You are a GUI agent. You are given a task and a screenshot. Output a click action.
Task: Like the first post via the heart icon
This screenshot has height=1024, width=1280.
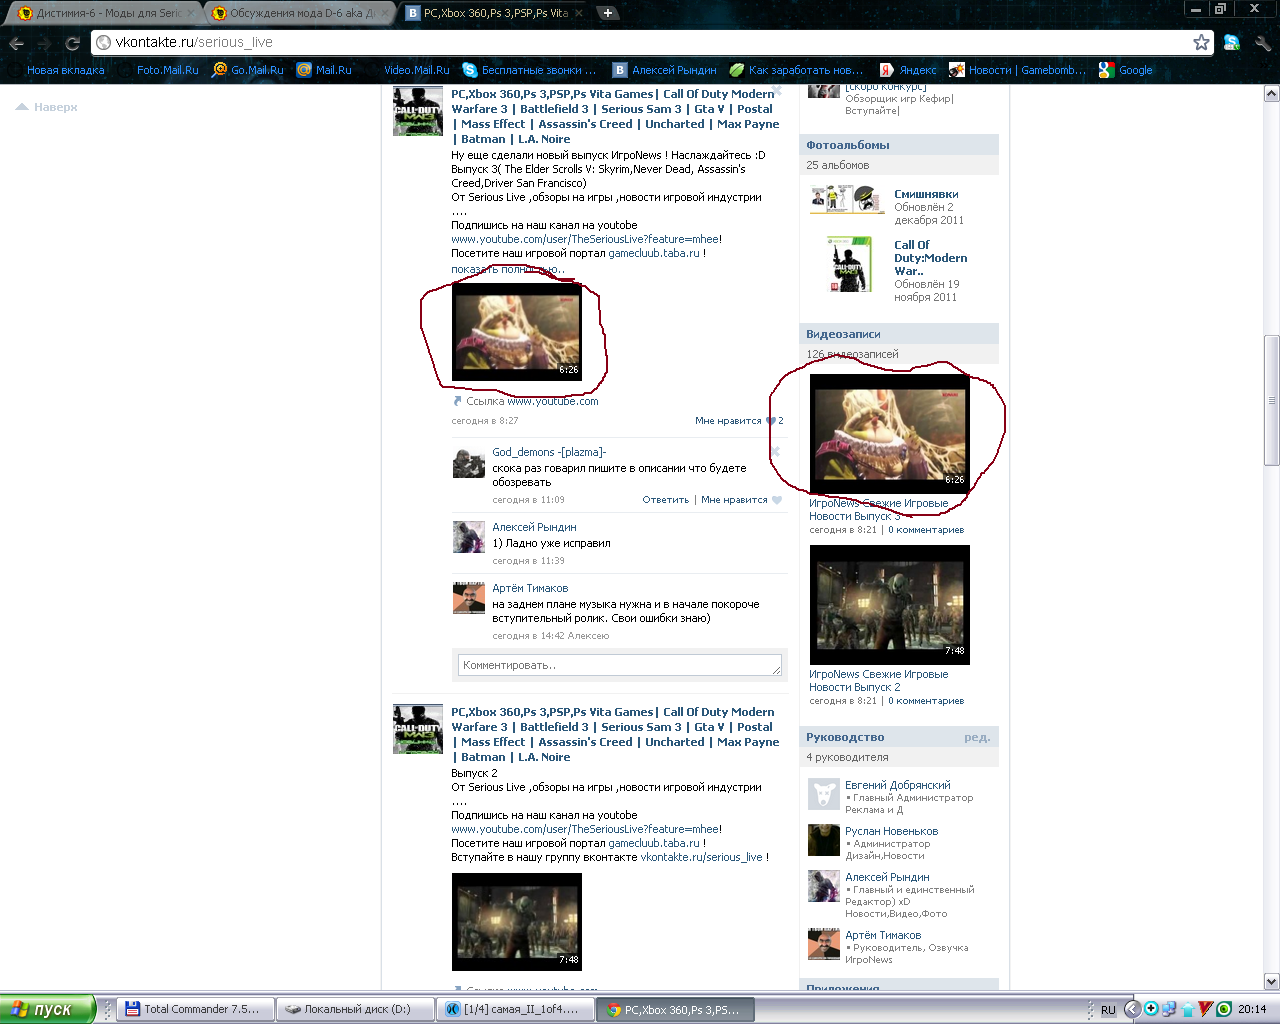tap(771, 421)
